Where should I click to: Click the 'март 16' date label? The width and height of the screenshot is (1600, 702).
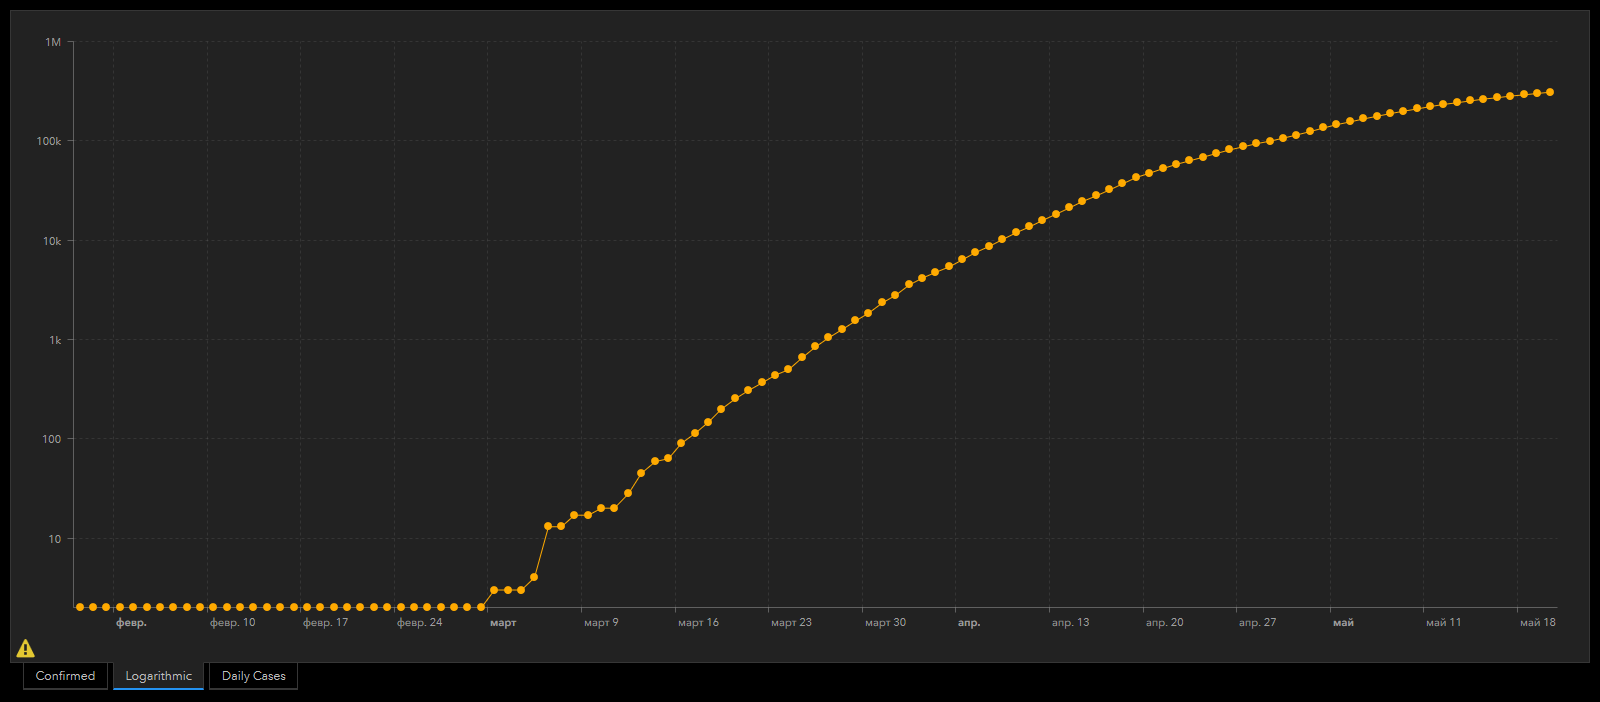698,622
